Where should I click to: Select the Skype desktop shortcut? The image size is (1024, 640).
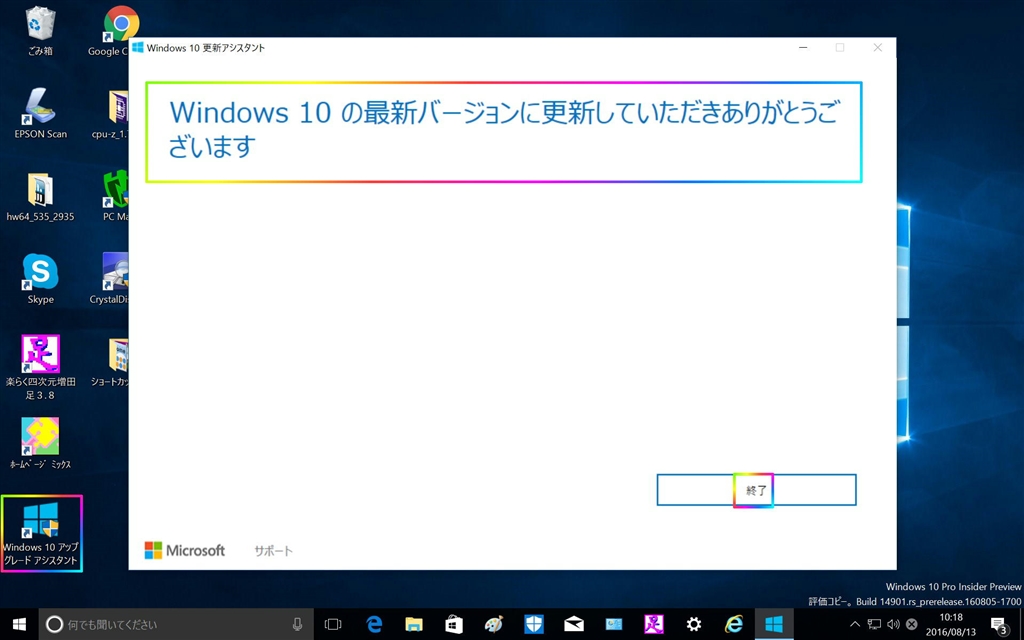tap(40, 279)
